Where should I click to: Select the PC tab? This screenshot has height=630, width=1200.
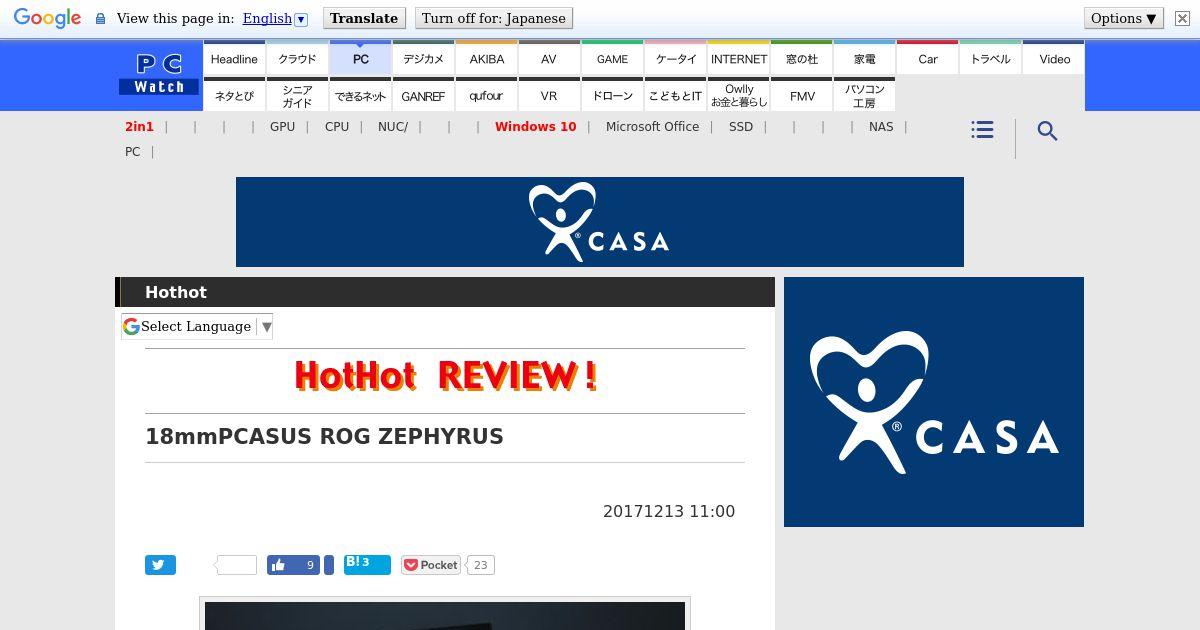coord(360,58)
